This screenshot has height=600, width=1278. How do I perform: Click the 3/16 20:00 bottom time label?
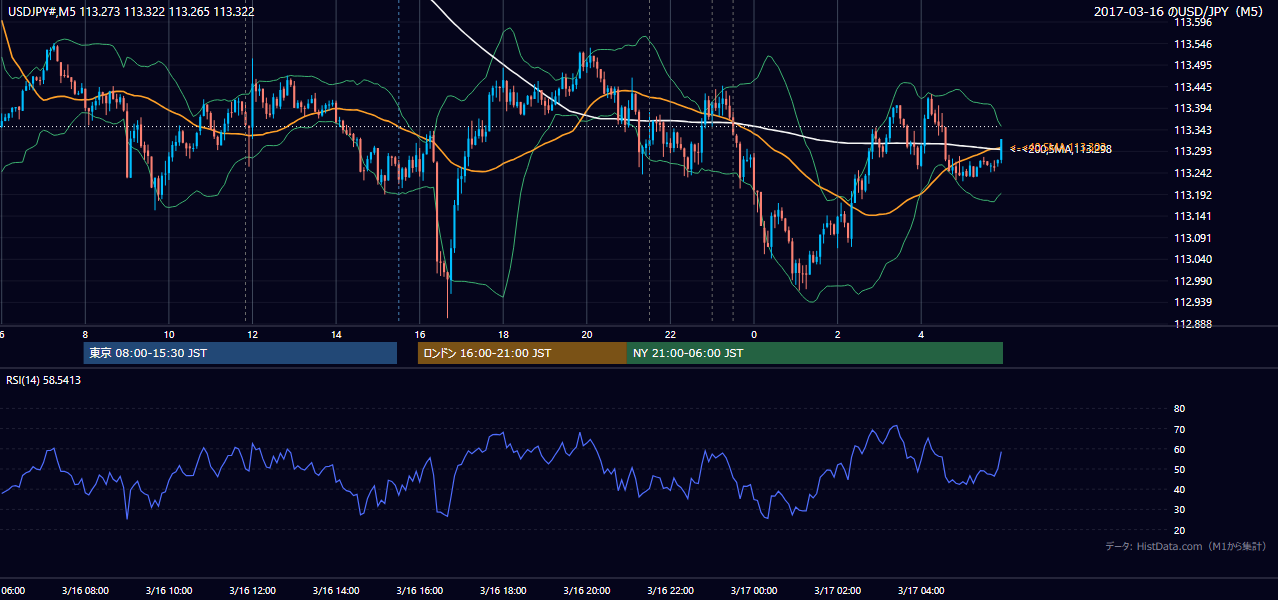[x=587, y=590]
